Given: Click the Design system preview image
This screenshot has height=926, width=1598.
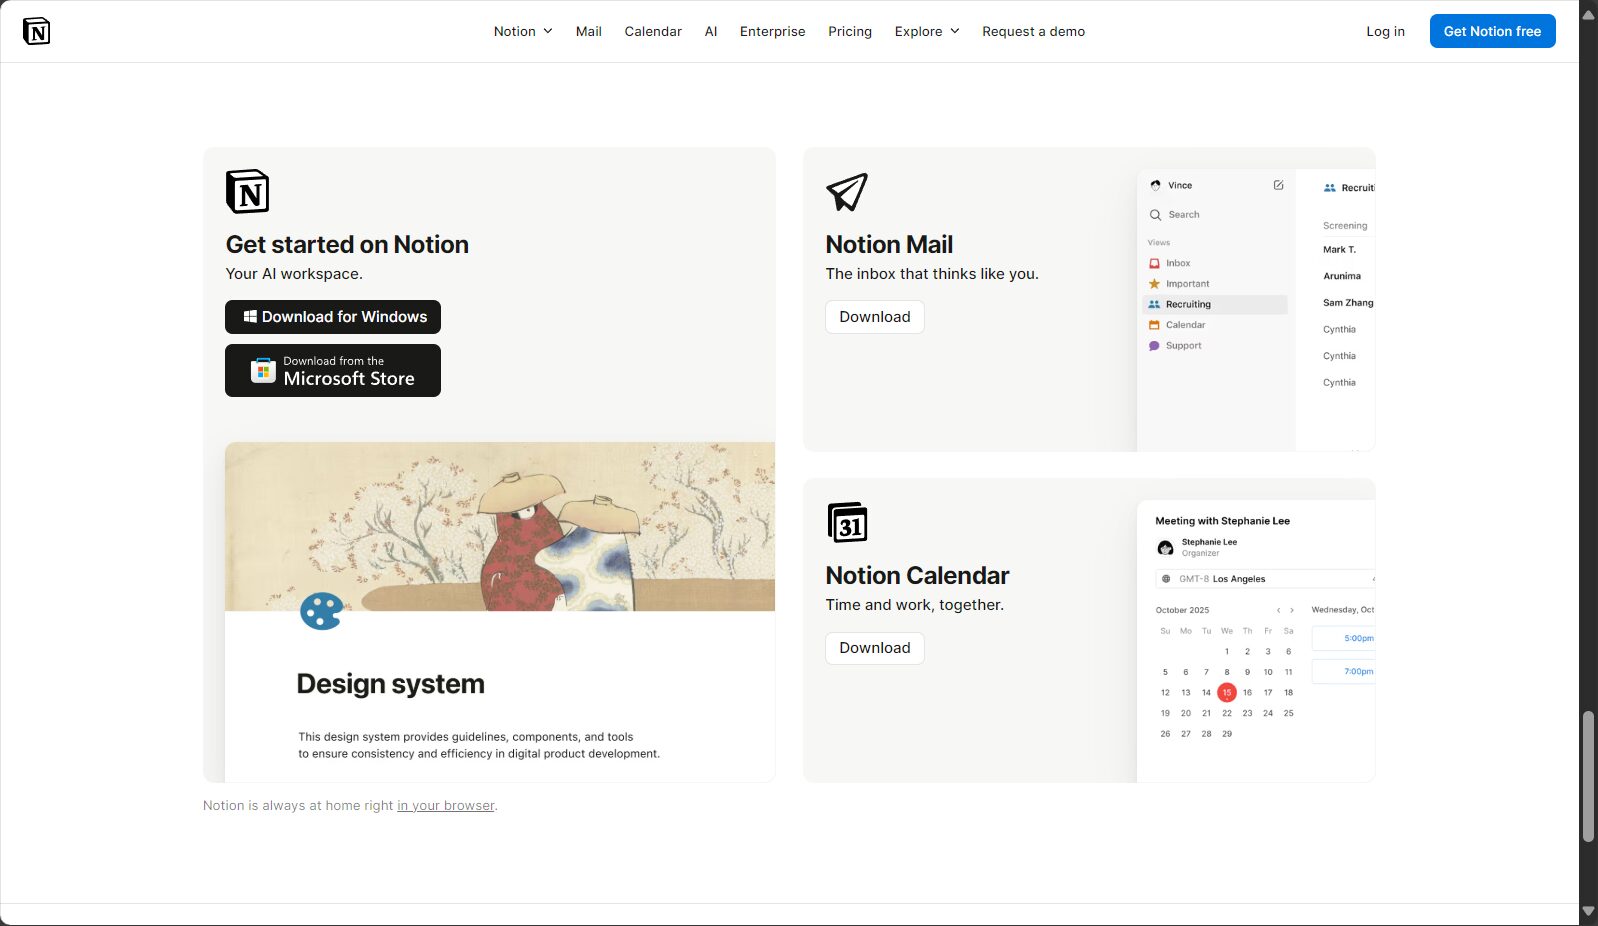Looking at the screenshot, I should 500,612.
